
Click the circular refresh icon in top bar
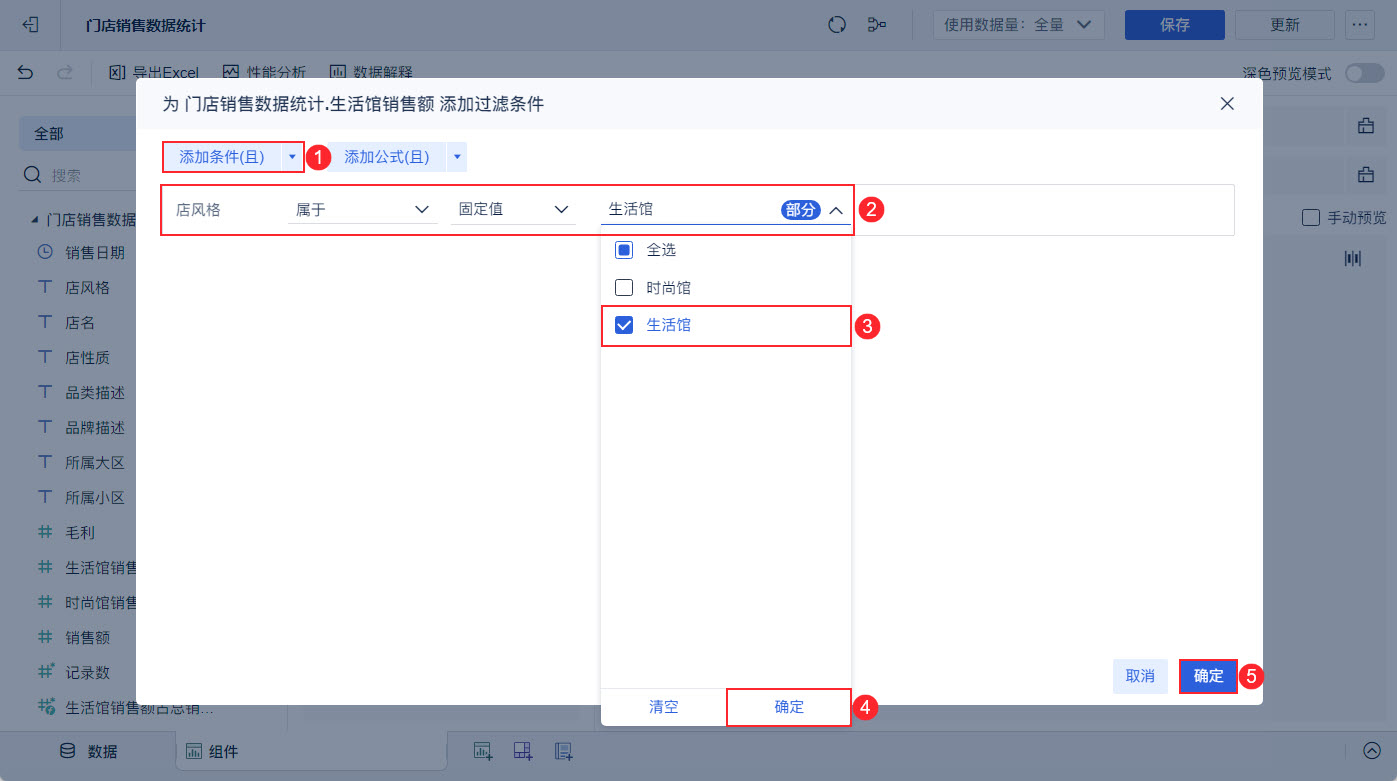[x=838, y=25]
